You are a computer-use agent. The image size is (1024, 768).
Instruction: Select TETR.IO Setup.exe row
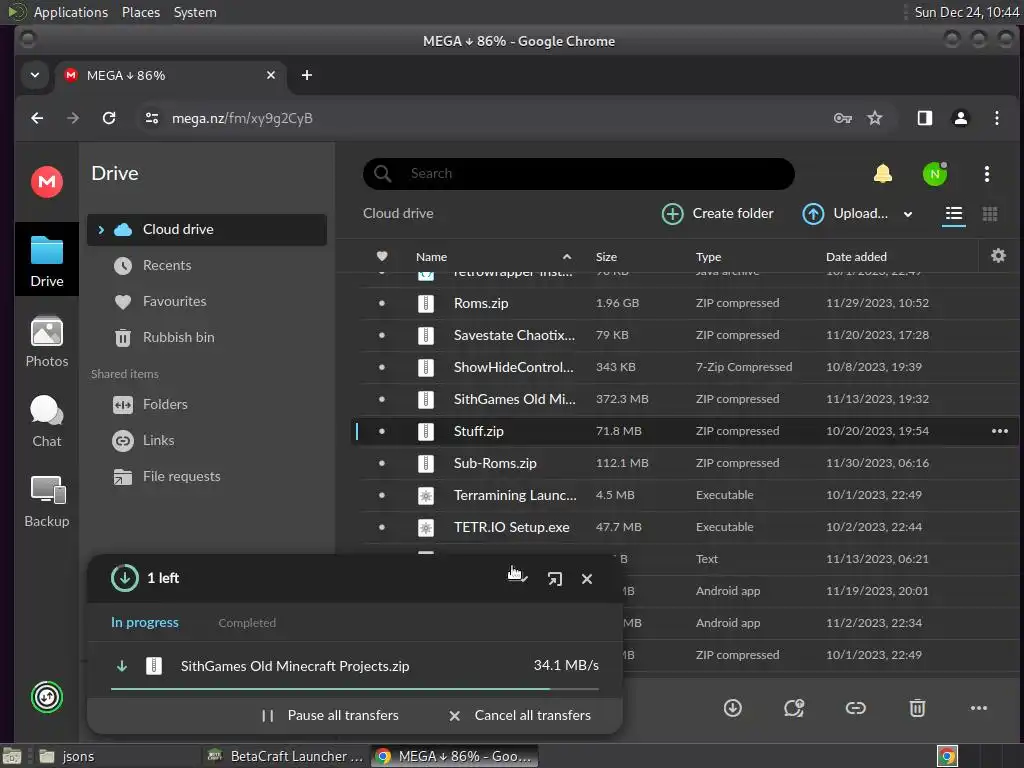[x=684, y=527]
